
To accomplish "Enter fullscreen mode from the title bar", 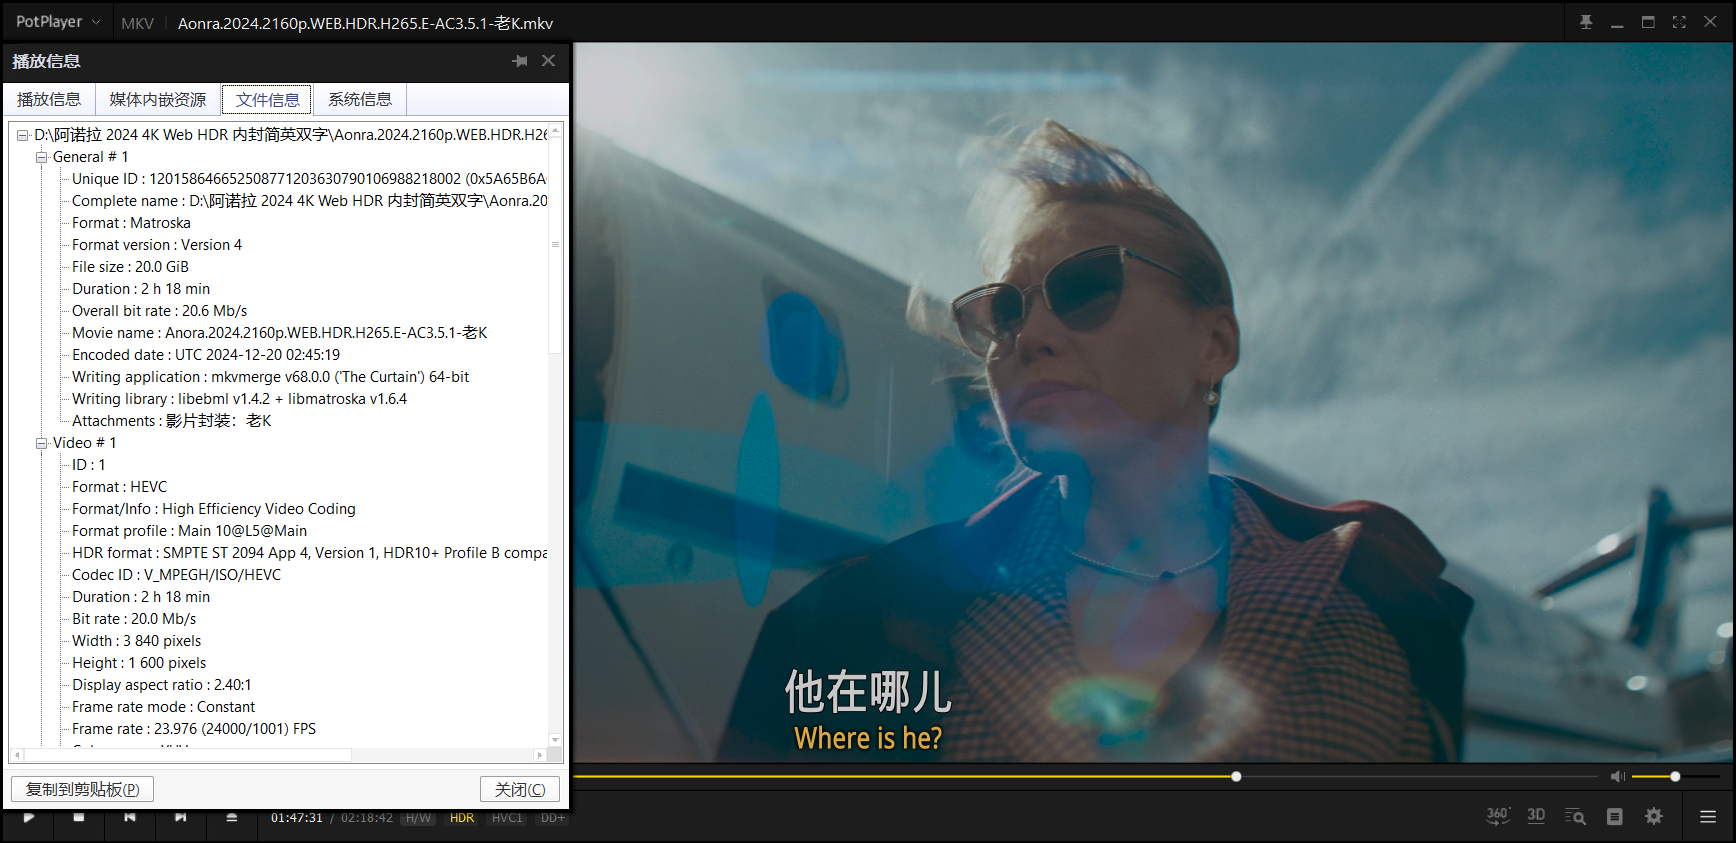I will pyautogui.click(x=1679, y=22).
